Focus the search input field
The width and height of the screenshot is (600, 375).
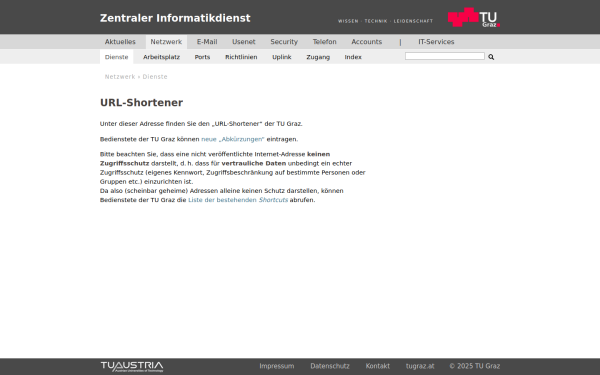(x=445, y=56)
